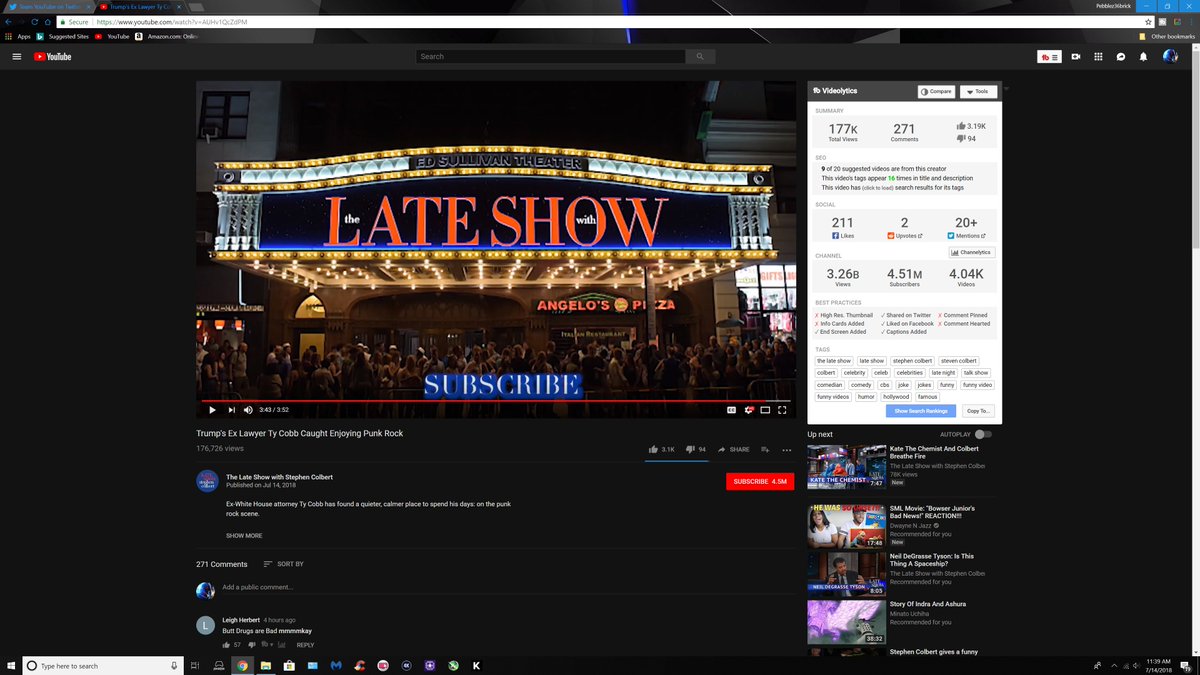
Task: Select the Trump's Ex Lawyer browser tab
Action: pos(138,6)
